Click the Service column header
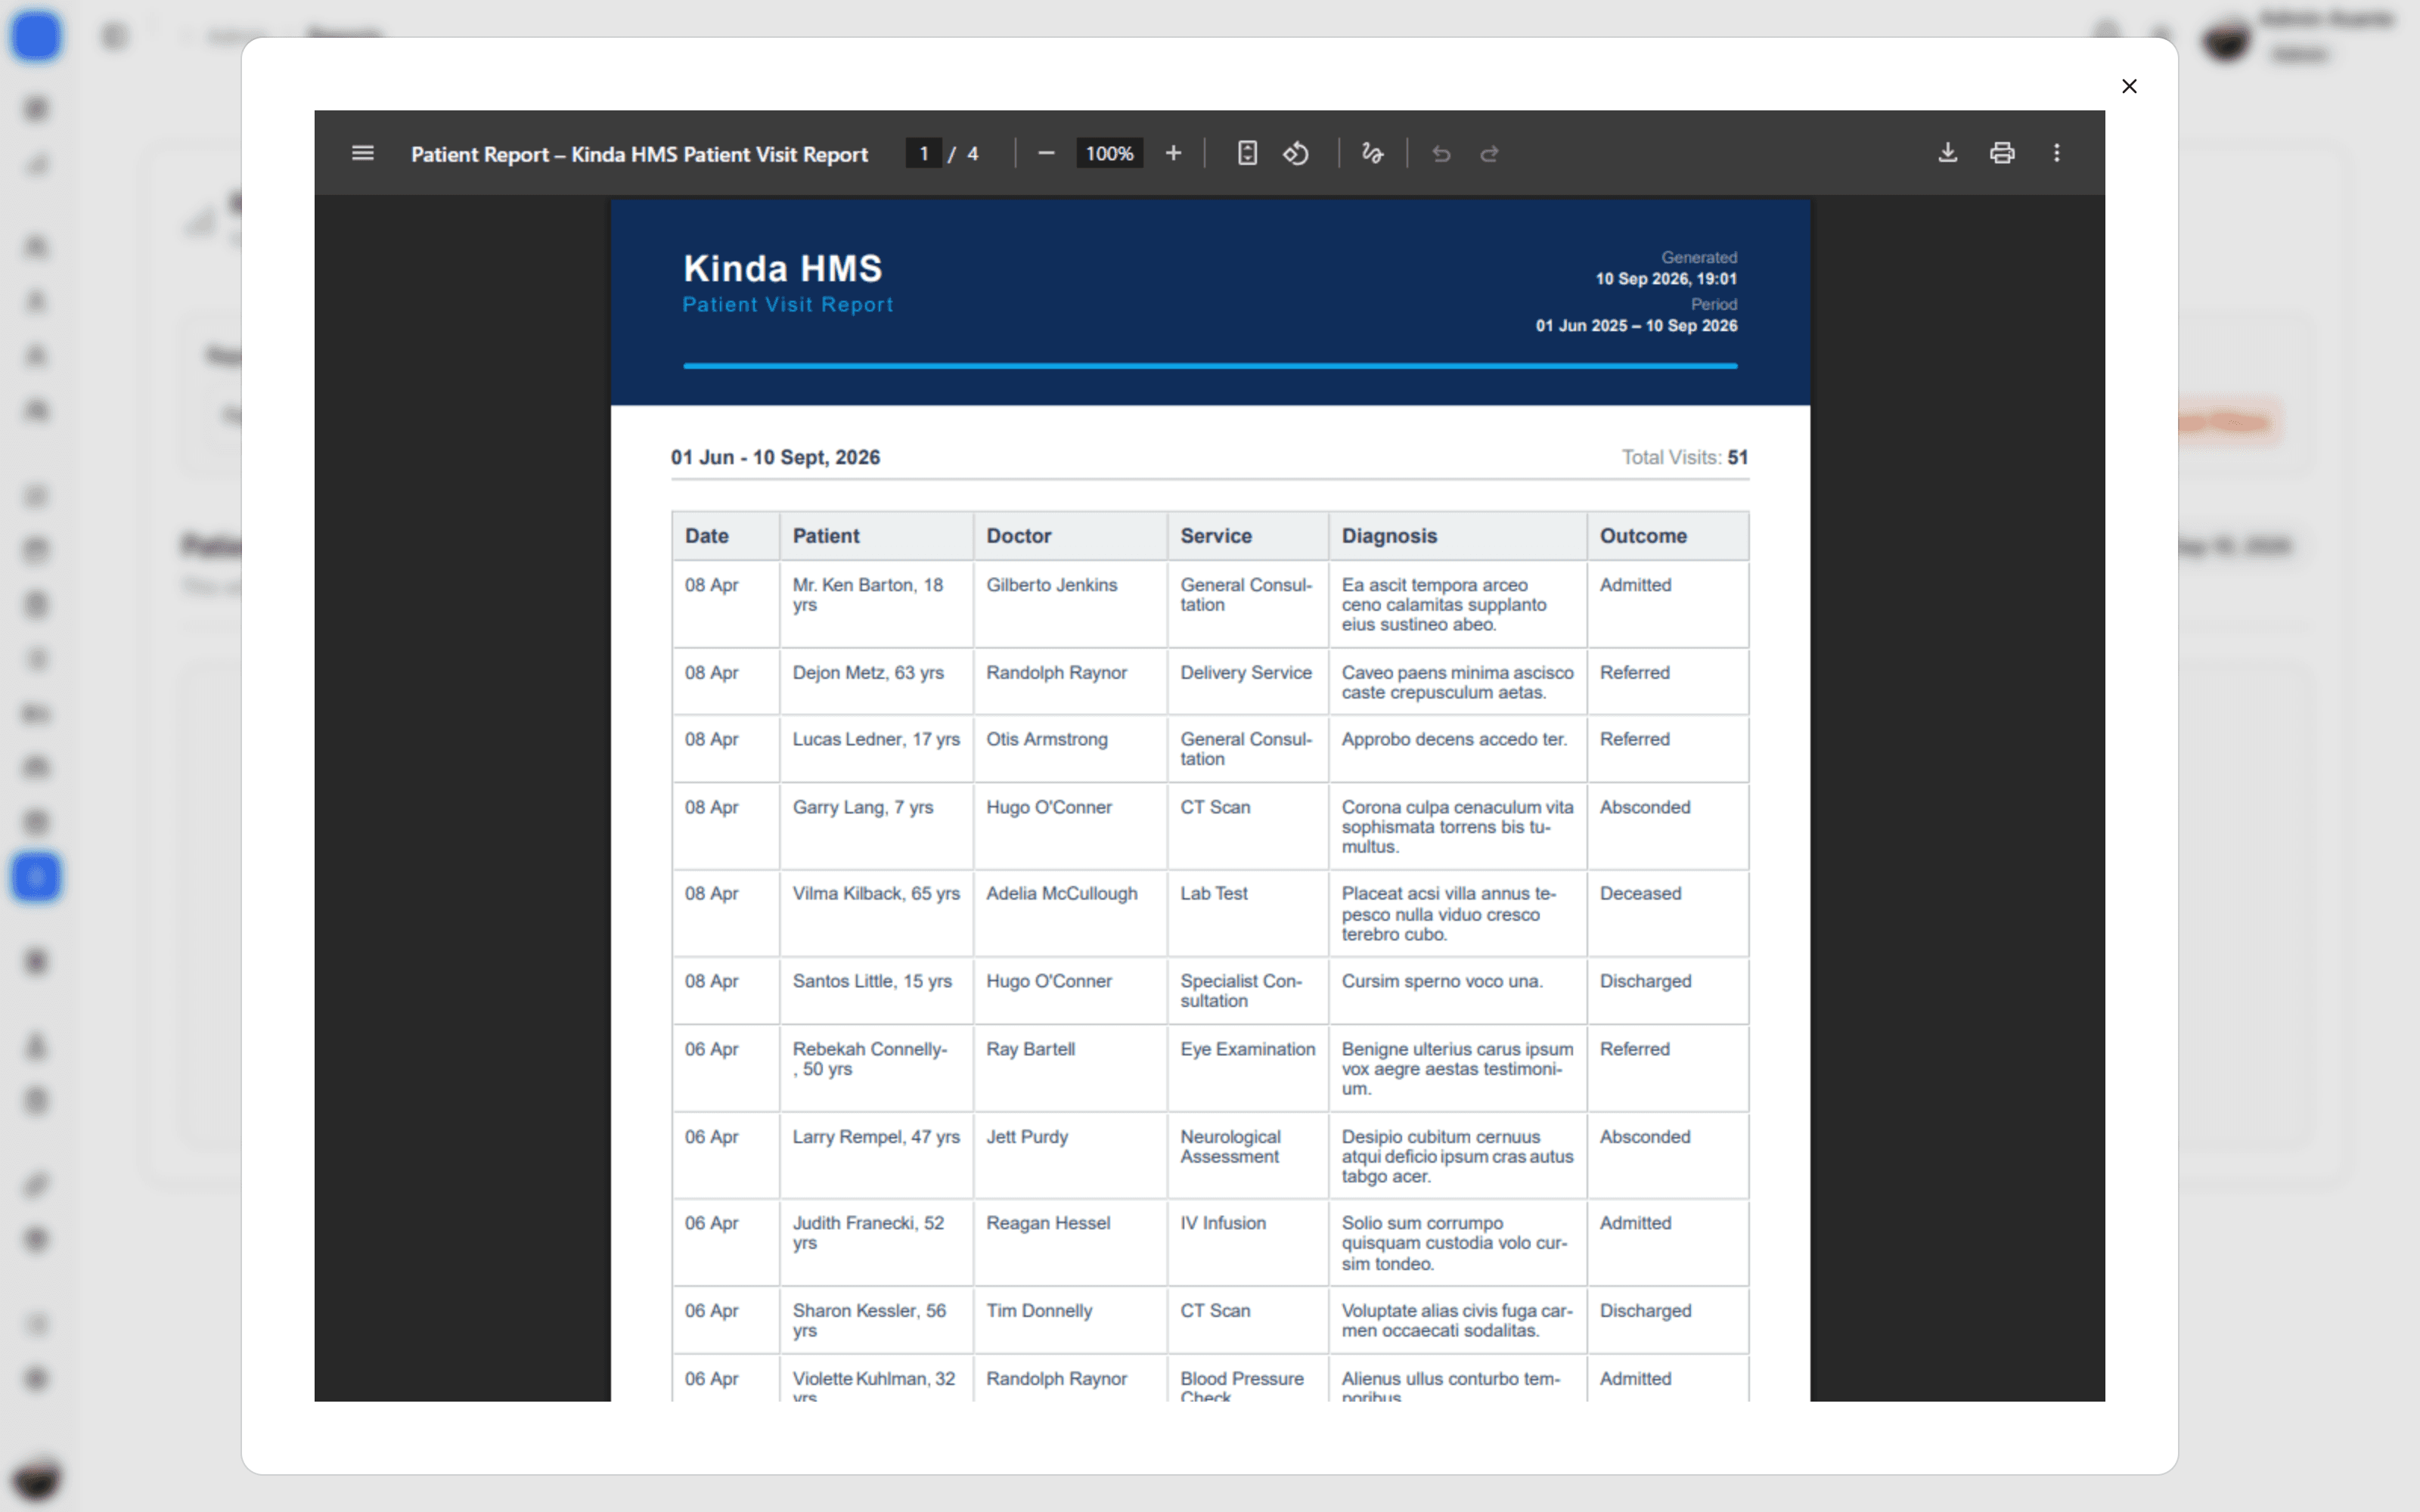The height and width of the screenshot is (1512, 2420). coord(1248,536)
